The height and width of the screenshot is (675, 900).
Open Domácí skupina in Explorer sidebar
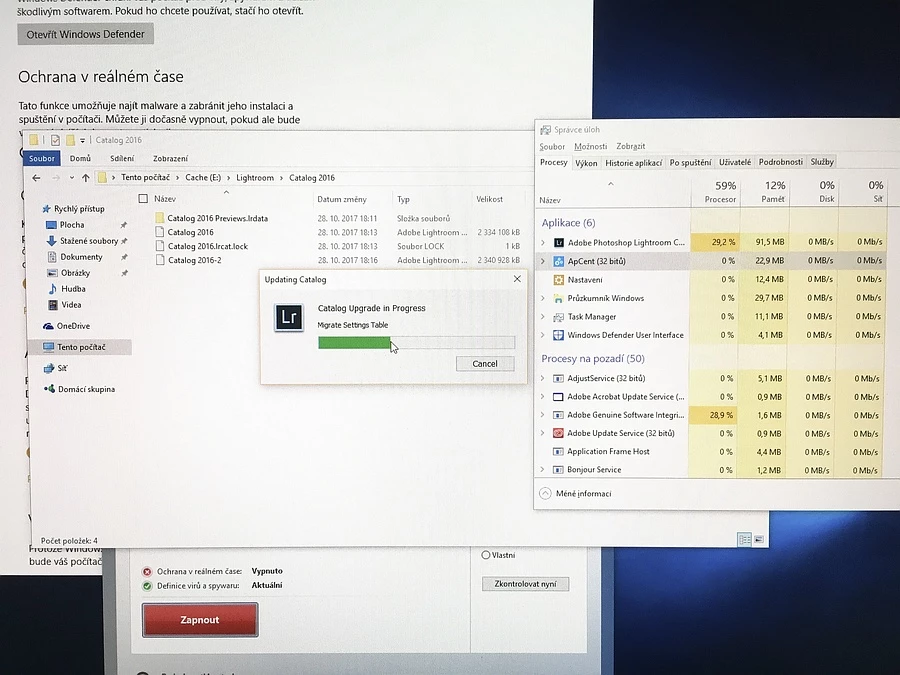click(80, 389)
